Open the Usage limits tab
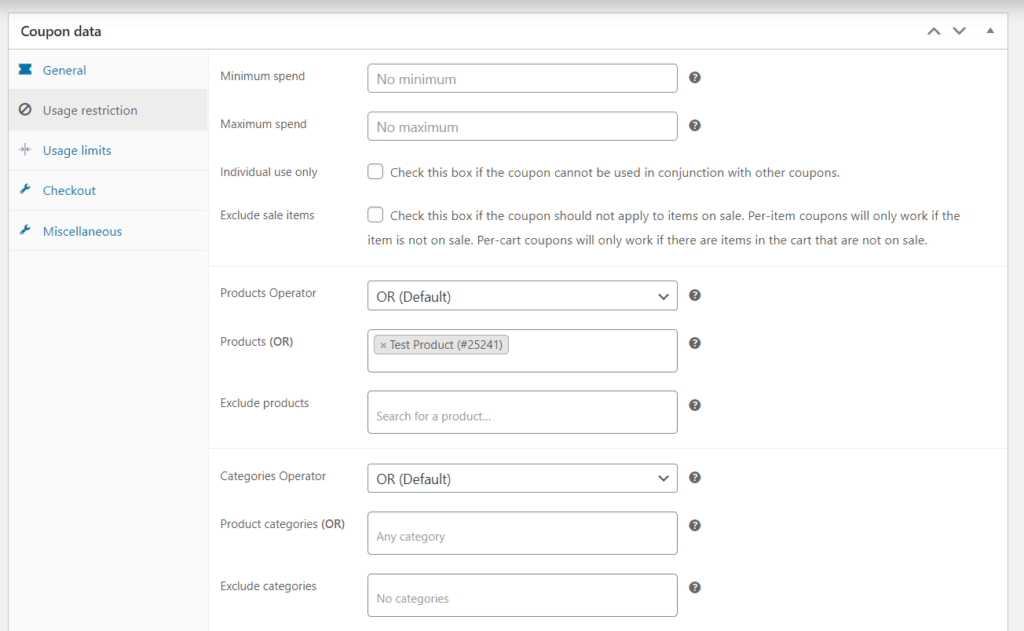 pos(76,150)
